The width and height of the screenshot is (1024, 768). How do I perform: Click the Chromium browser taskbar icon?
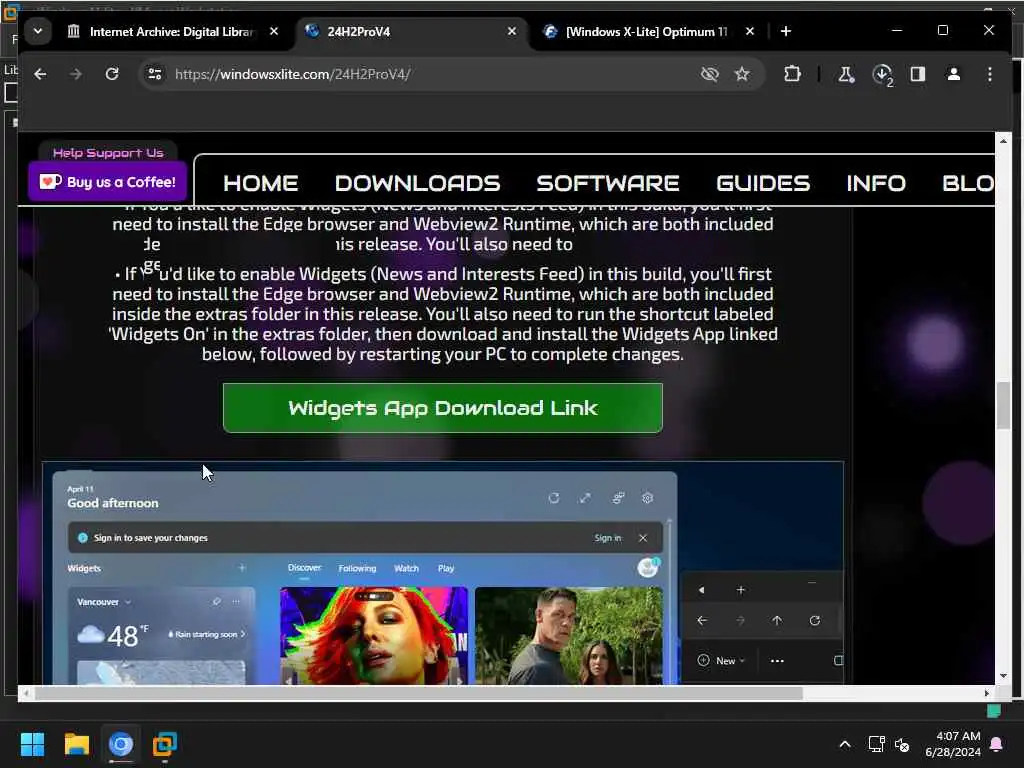121,744
